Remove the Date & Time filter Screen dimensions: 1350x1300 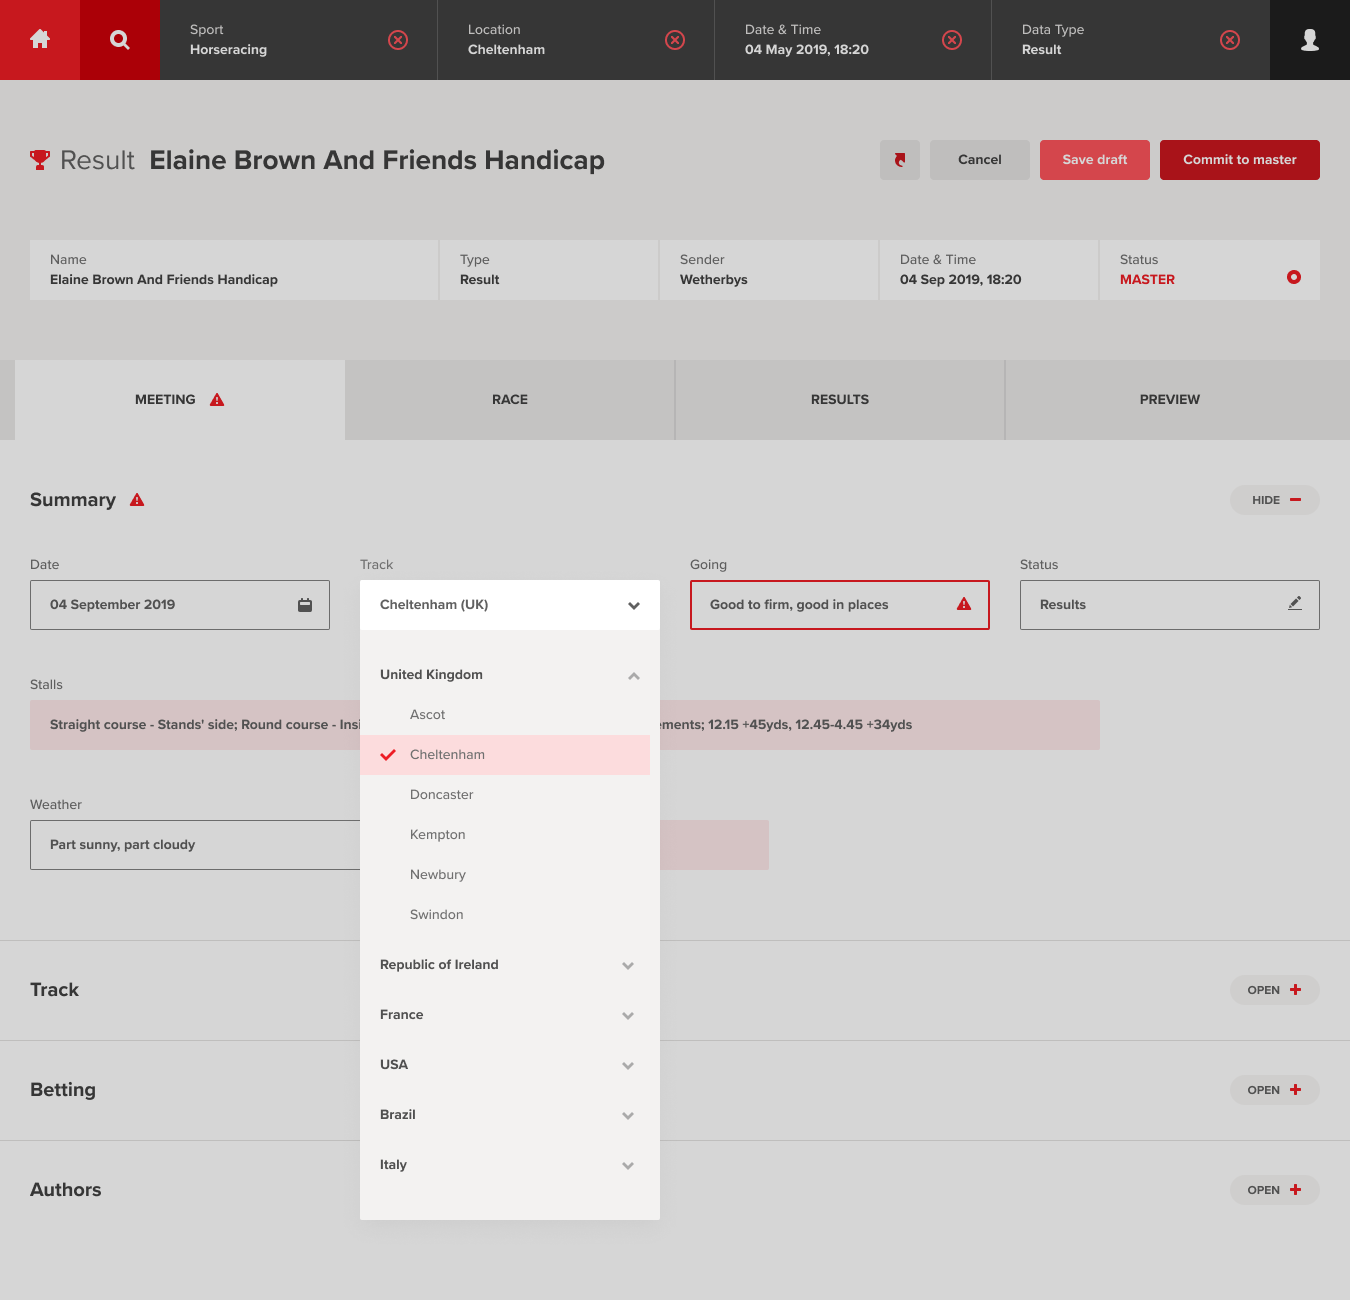tap(952, 40)
